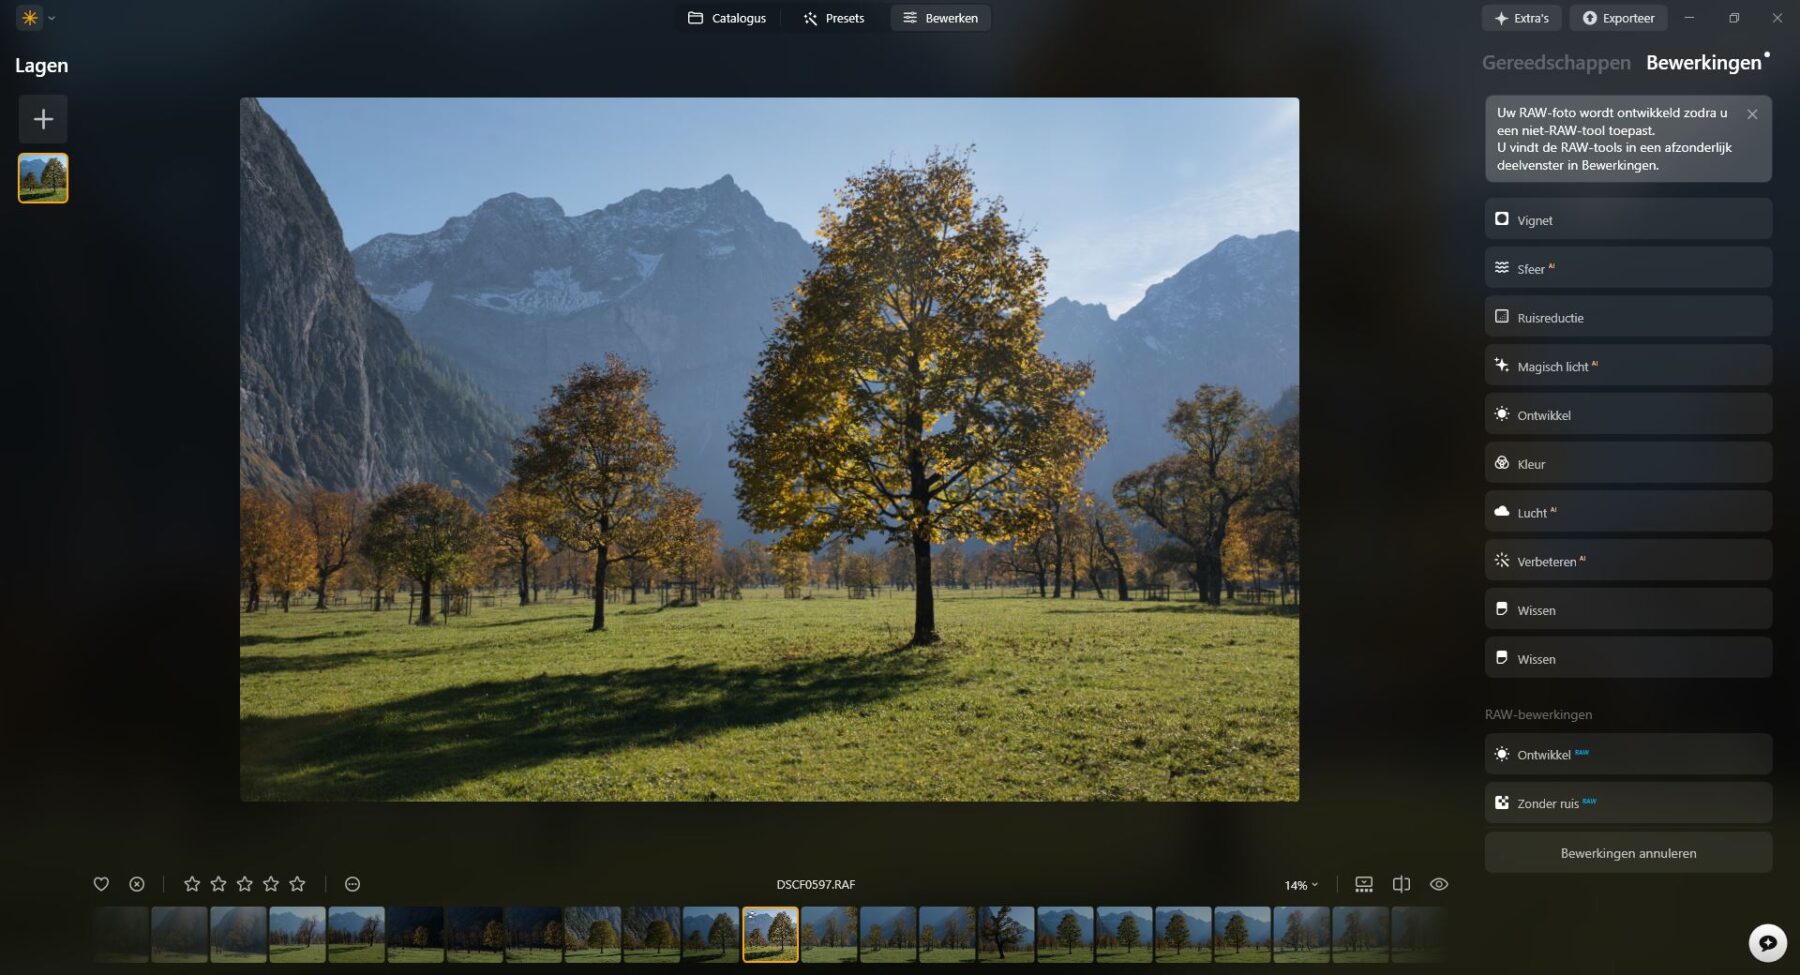Mark the photo as favorite with the heart
Image resolution: width=1800 pixels, height=975 pixels.
101,884
